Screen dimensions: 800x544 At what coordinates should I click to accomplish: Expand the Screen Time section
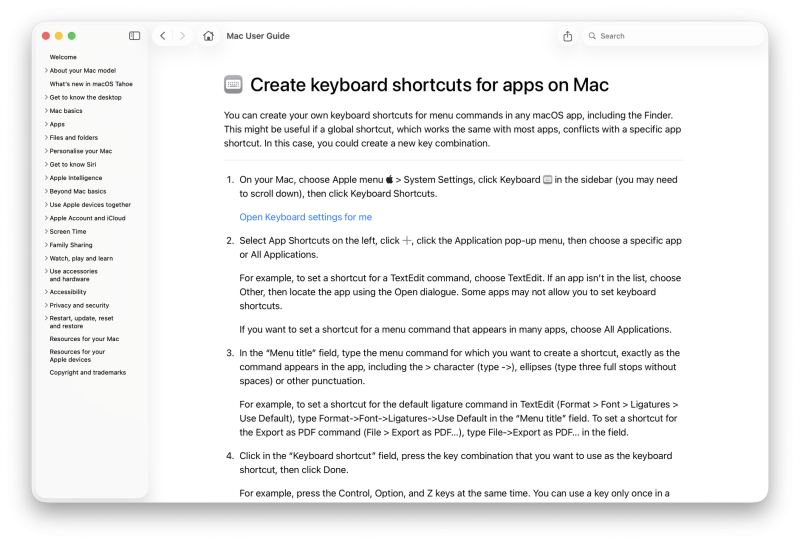[x=46, y=232]
